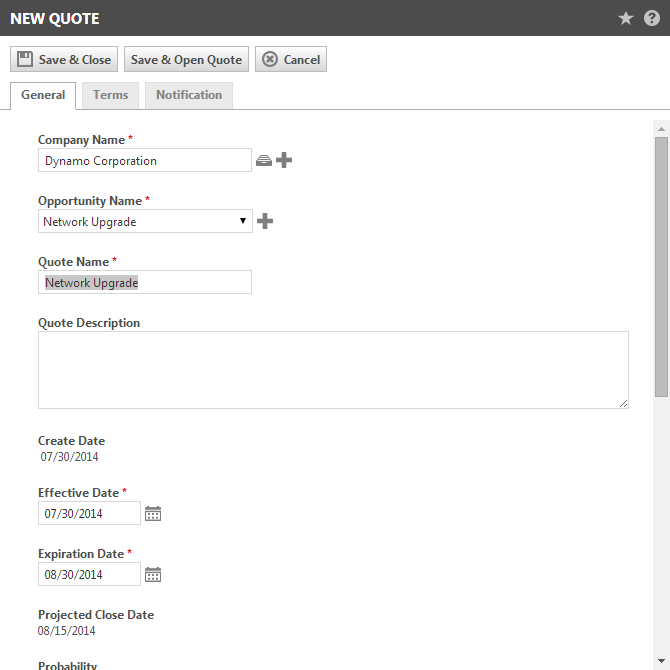Click the floppy disk icon on Save & Close
Image resolution: width=670 pixels, height=670 pixels.
pyautogui.click(x=25, y=59)
